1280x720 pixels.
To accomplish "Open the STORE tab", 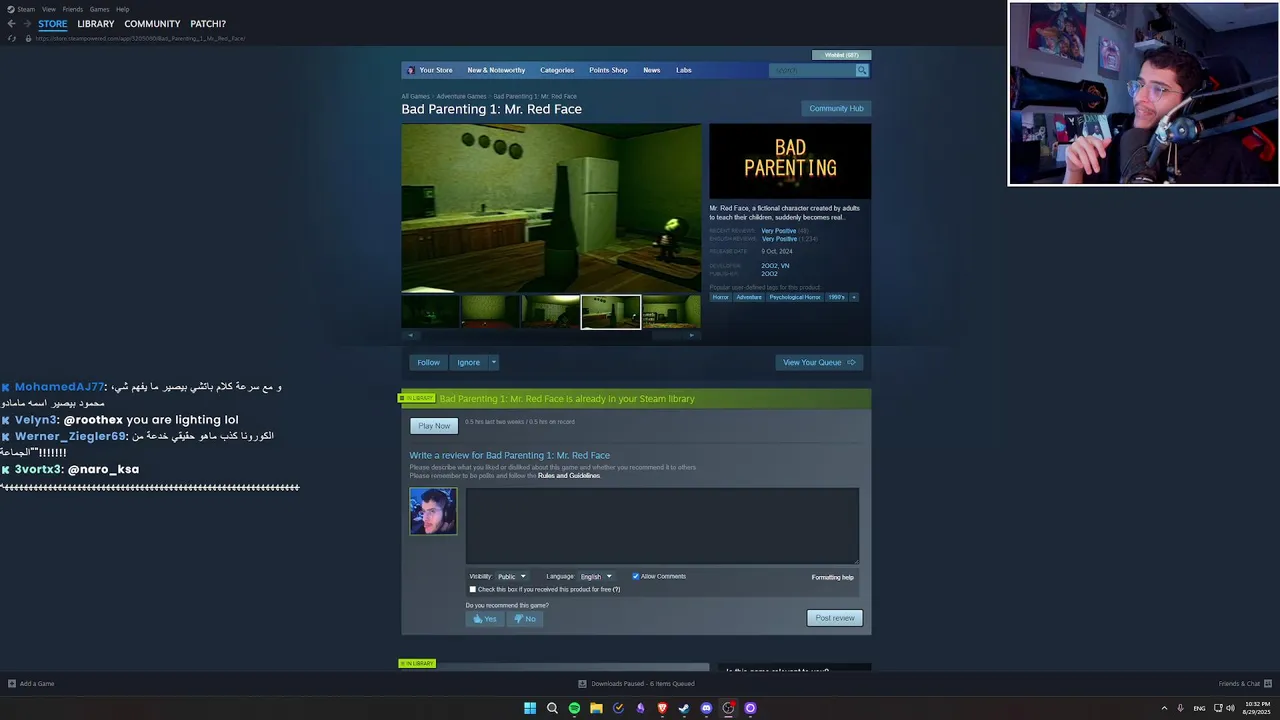I will click(x=53, y=24).
